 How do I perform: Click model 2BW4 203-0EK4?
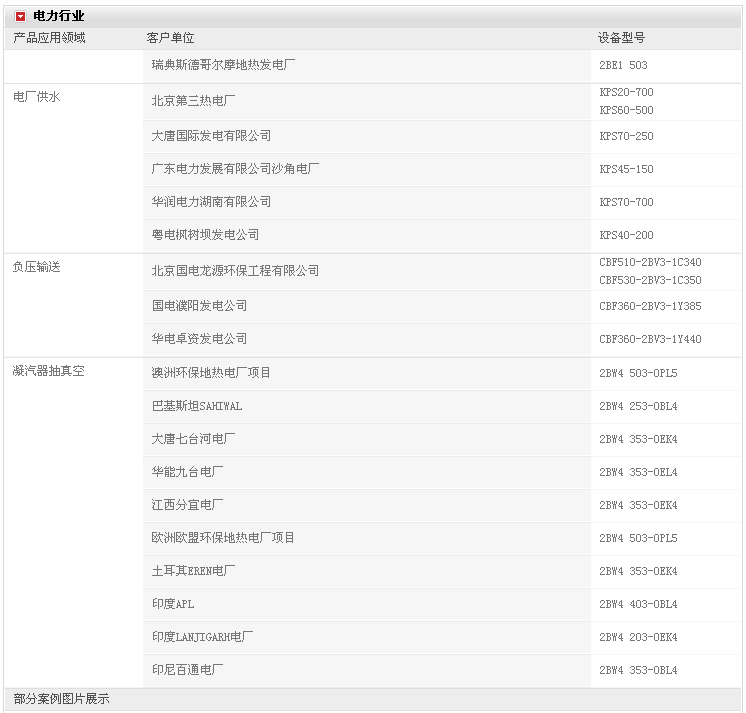pos(638,637)
